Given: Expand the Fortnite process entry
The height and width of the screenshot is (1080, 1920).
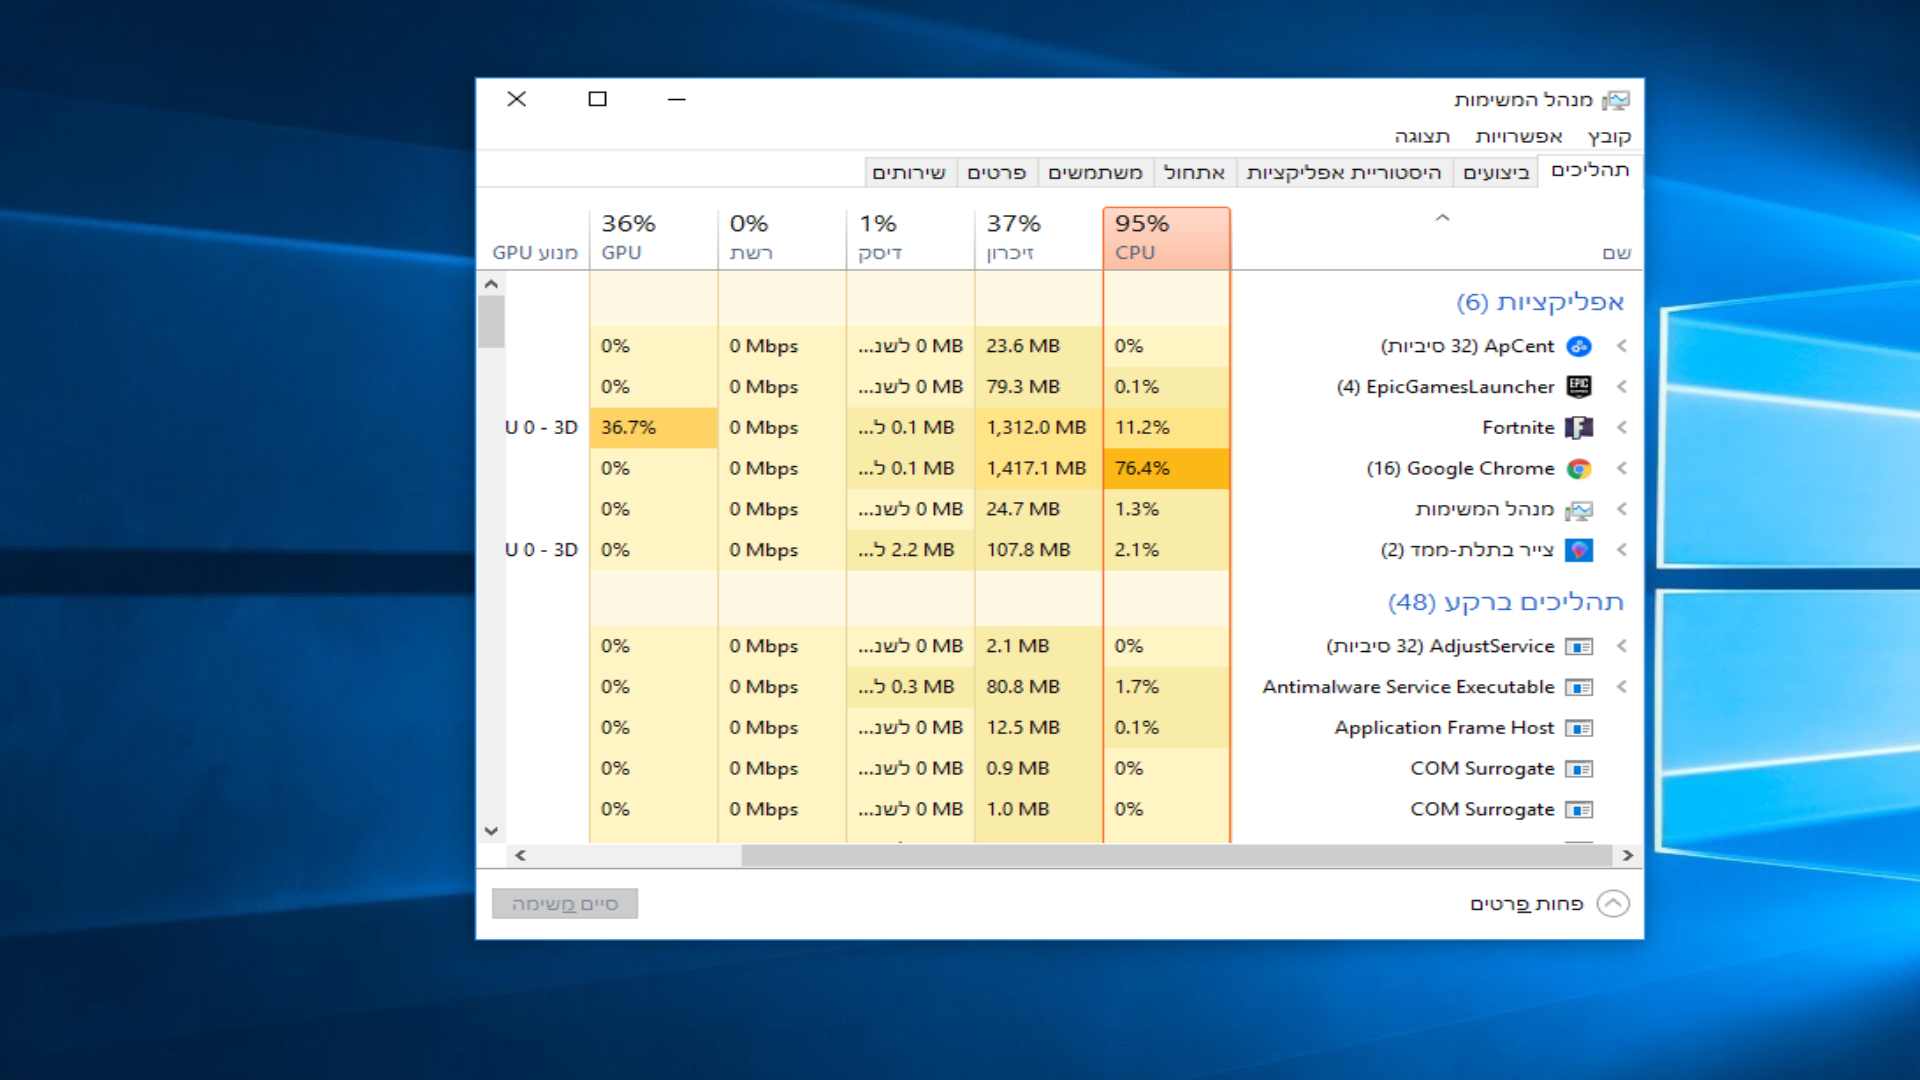Looking at the screenshot, I should (x=1622, y=427).
